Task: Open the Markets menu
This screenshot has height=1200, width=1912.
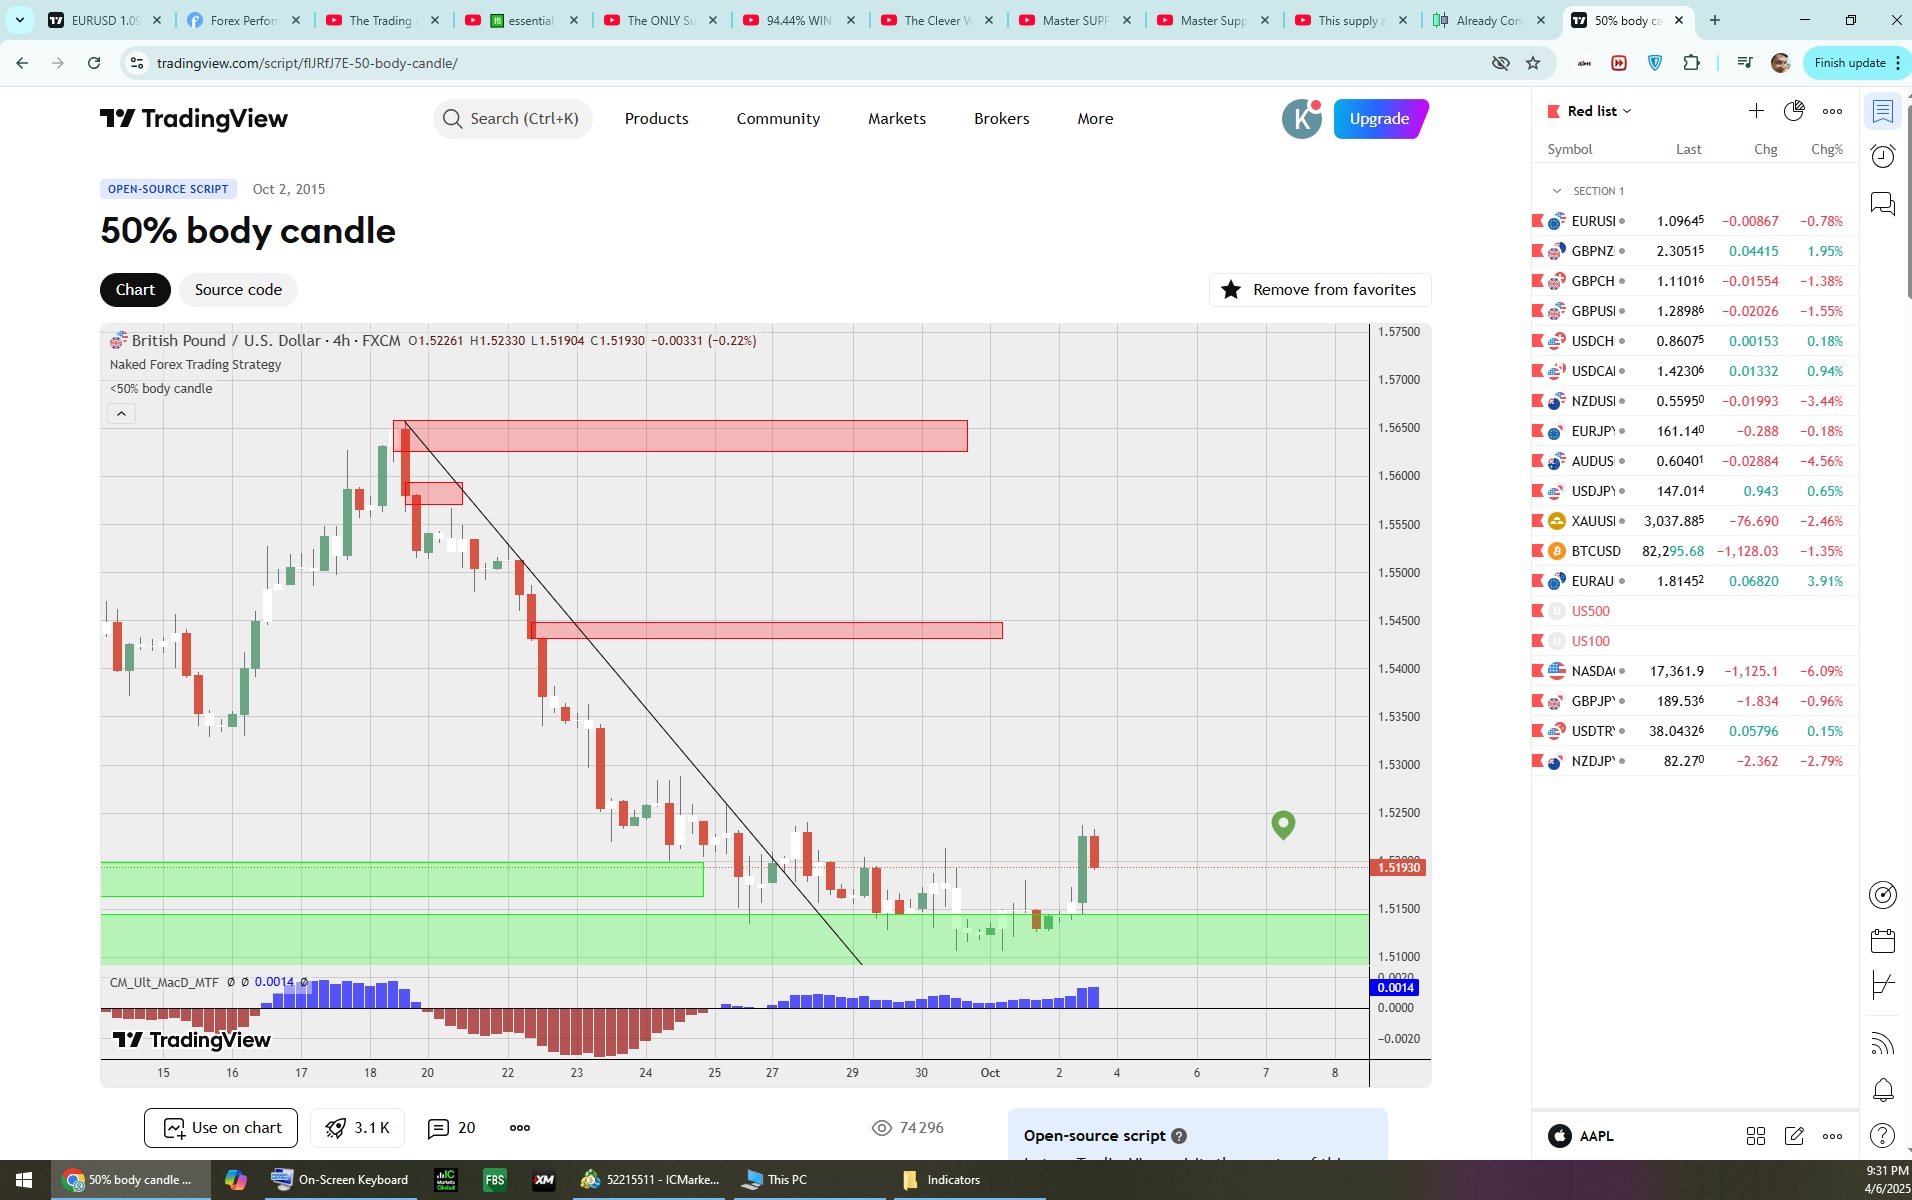Action: 897,119
